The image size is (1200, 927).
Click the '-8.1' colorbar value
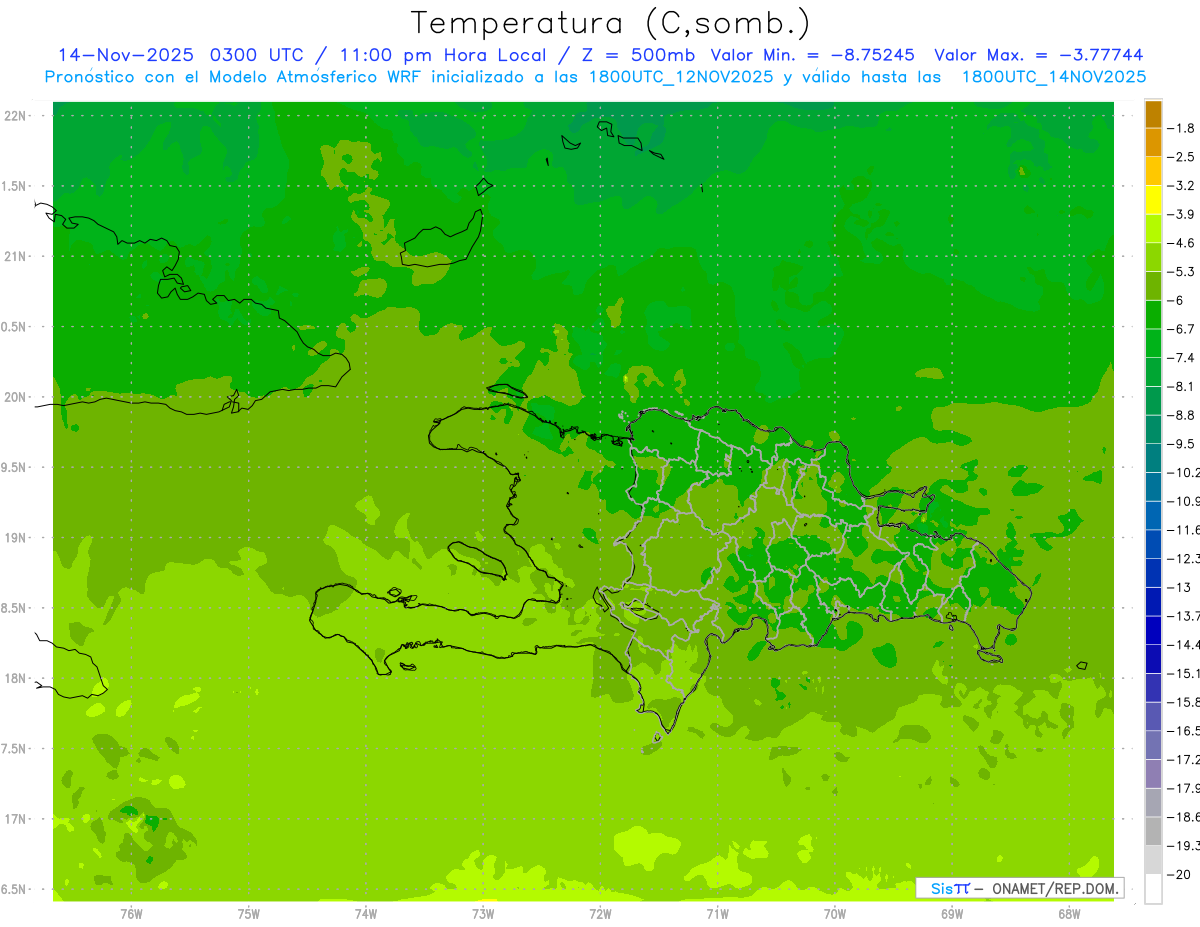[x=1181, y=387]
